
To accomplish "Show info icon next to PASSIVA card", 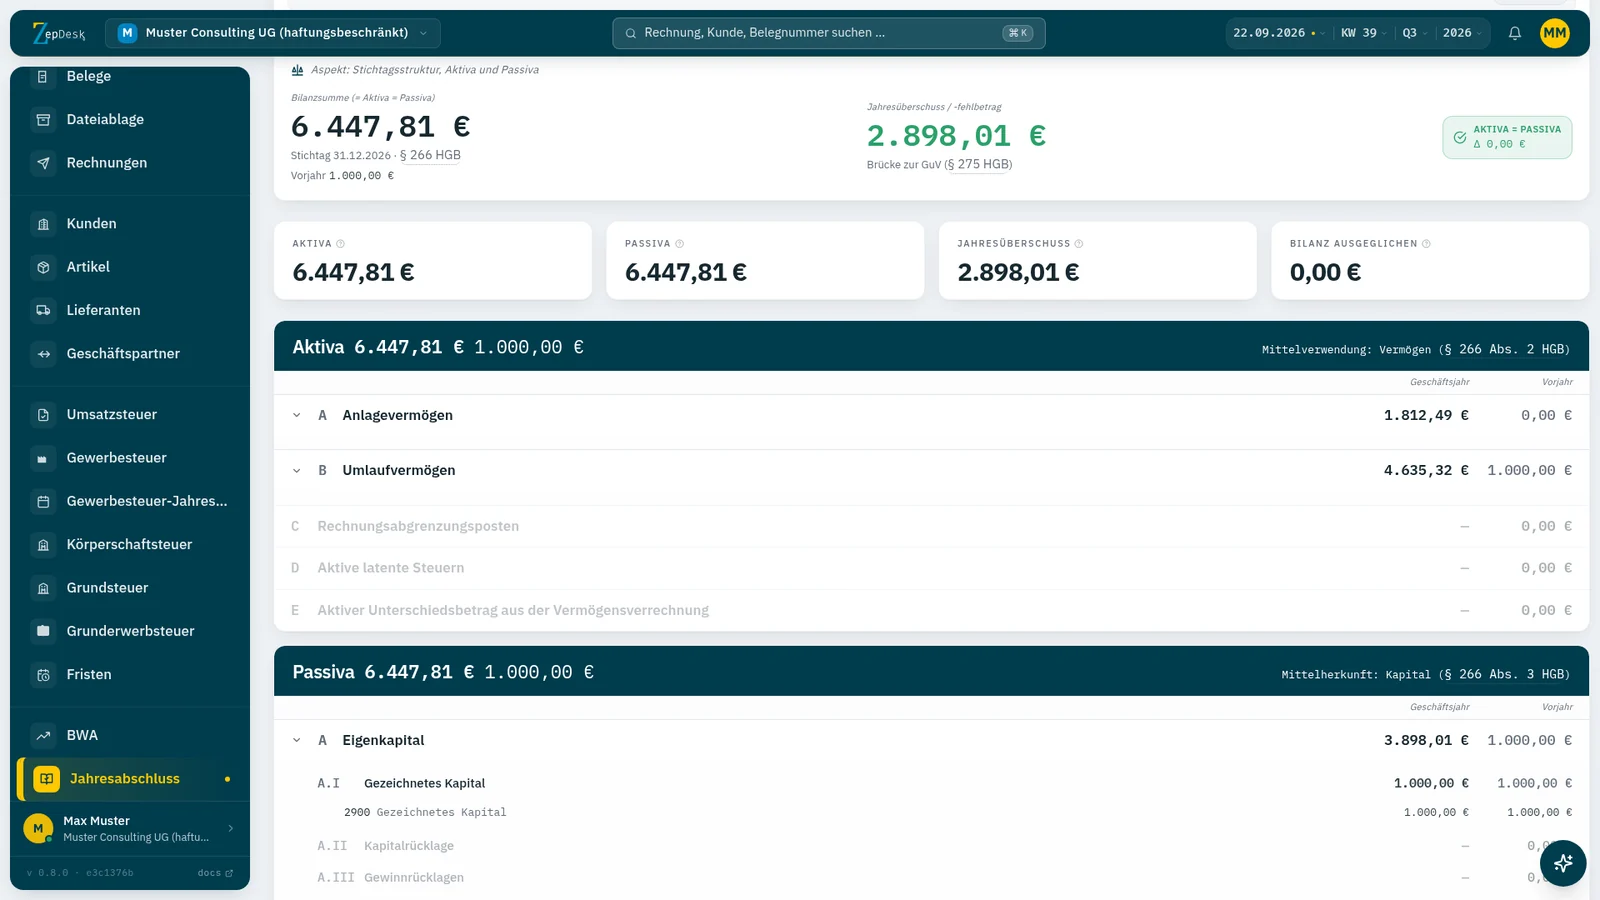I will [680, 244].
